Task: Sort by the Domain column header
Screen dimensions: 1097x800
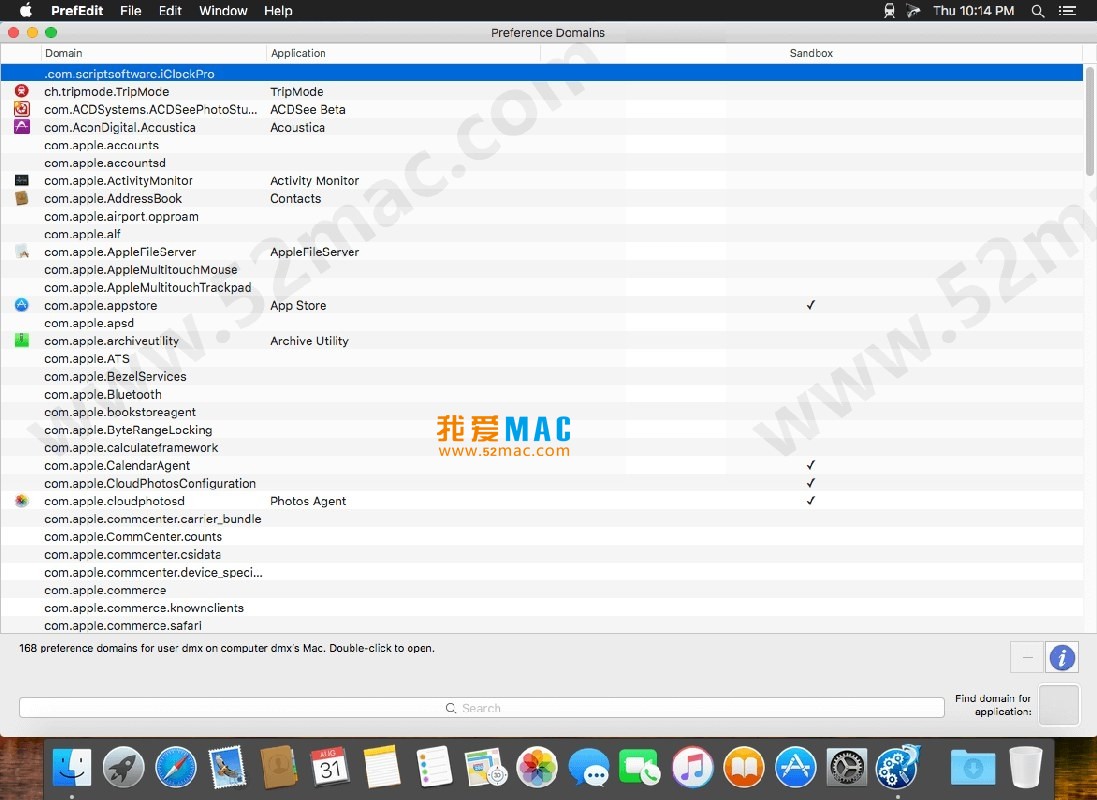Action: pos(154,53)
